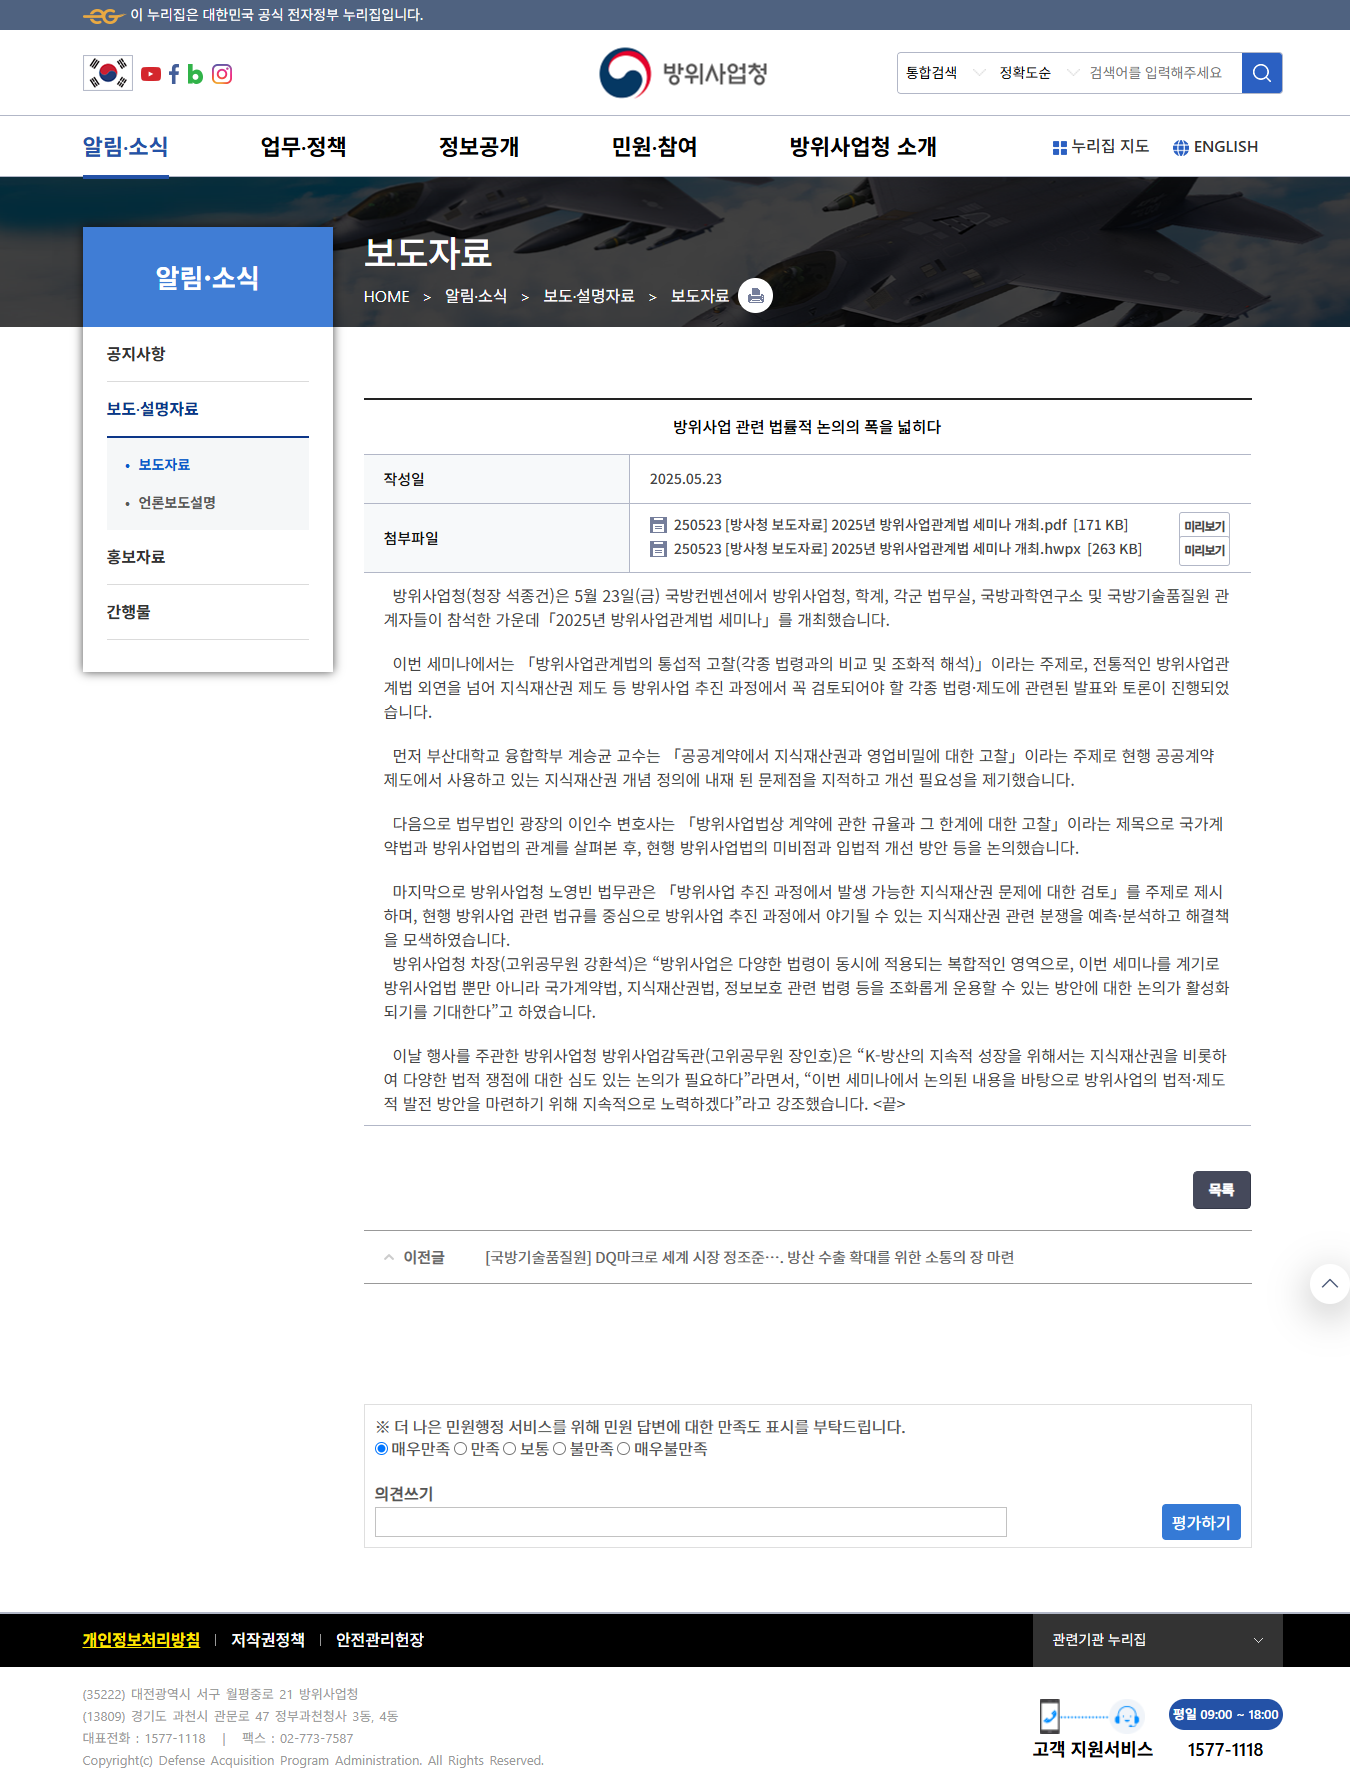Screen dimensions: 1350x1787
Task: Click the customer support phone icon
Action: [x=1049, y=1716]
